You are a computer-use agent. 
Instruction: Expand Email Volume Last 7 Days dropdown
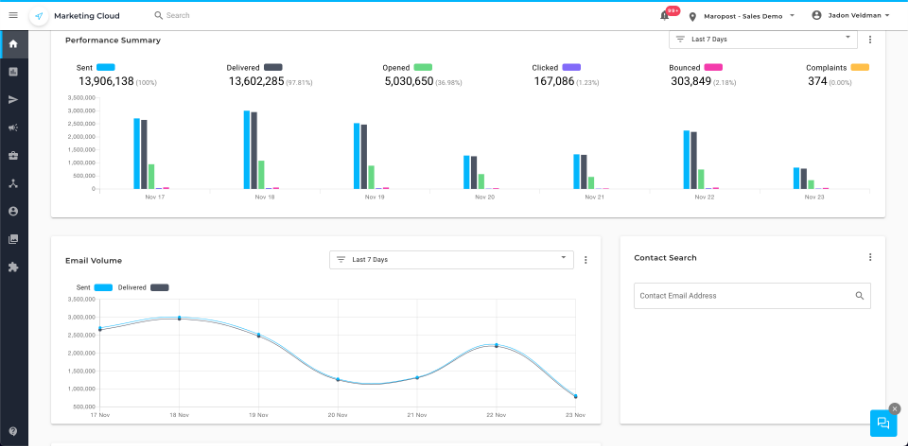(452, 259)
